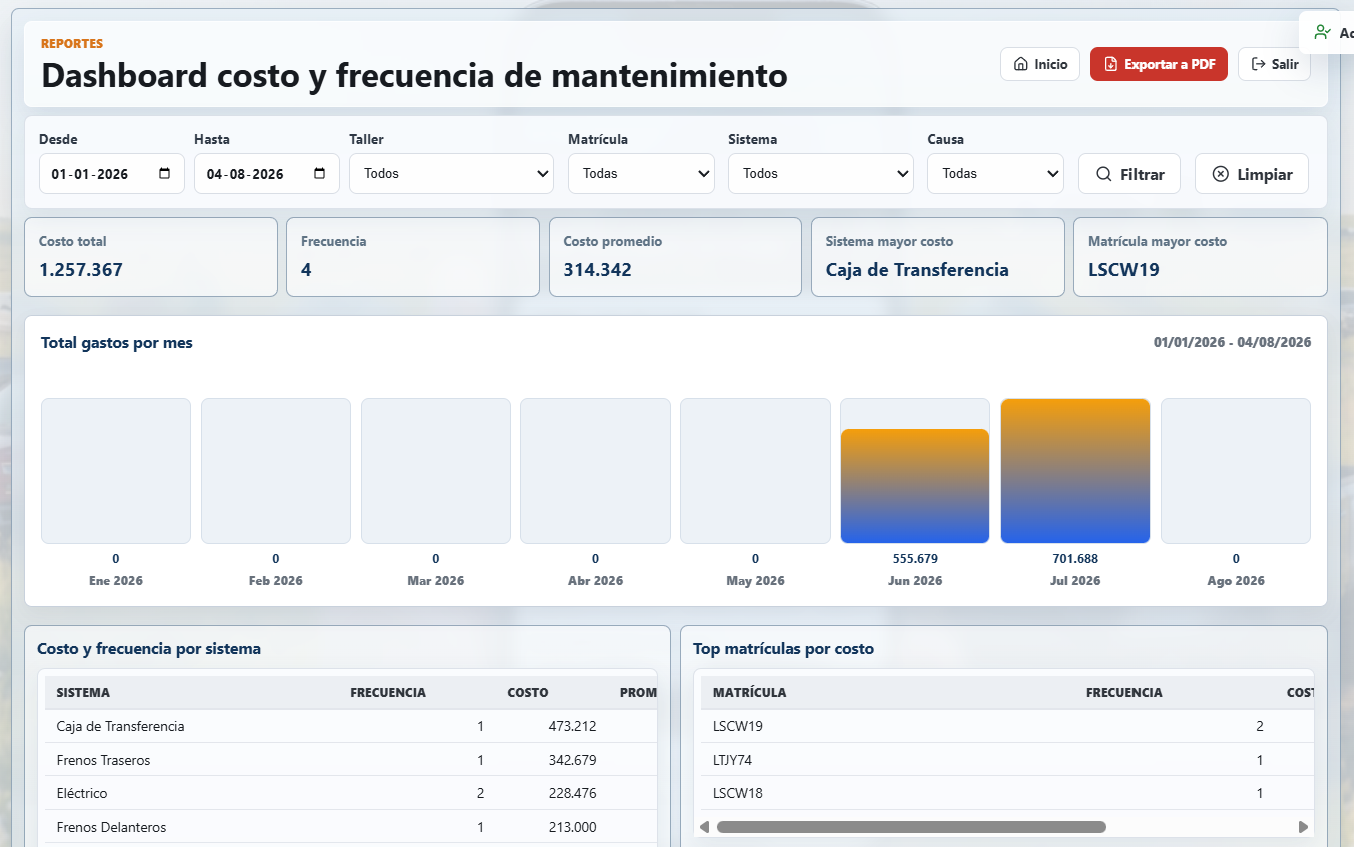This screenshot has width=1354, height=847.
Task: Export the dashboard with Exportar a PDF
Action: [x=1159, y=64]
